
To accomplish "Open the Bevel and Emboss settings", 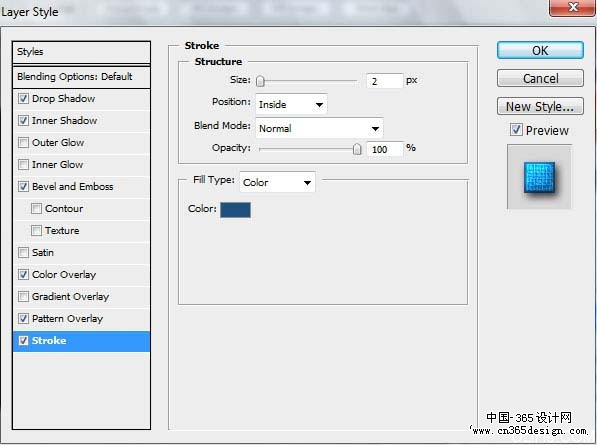I will click(81, 187).
